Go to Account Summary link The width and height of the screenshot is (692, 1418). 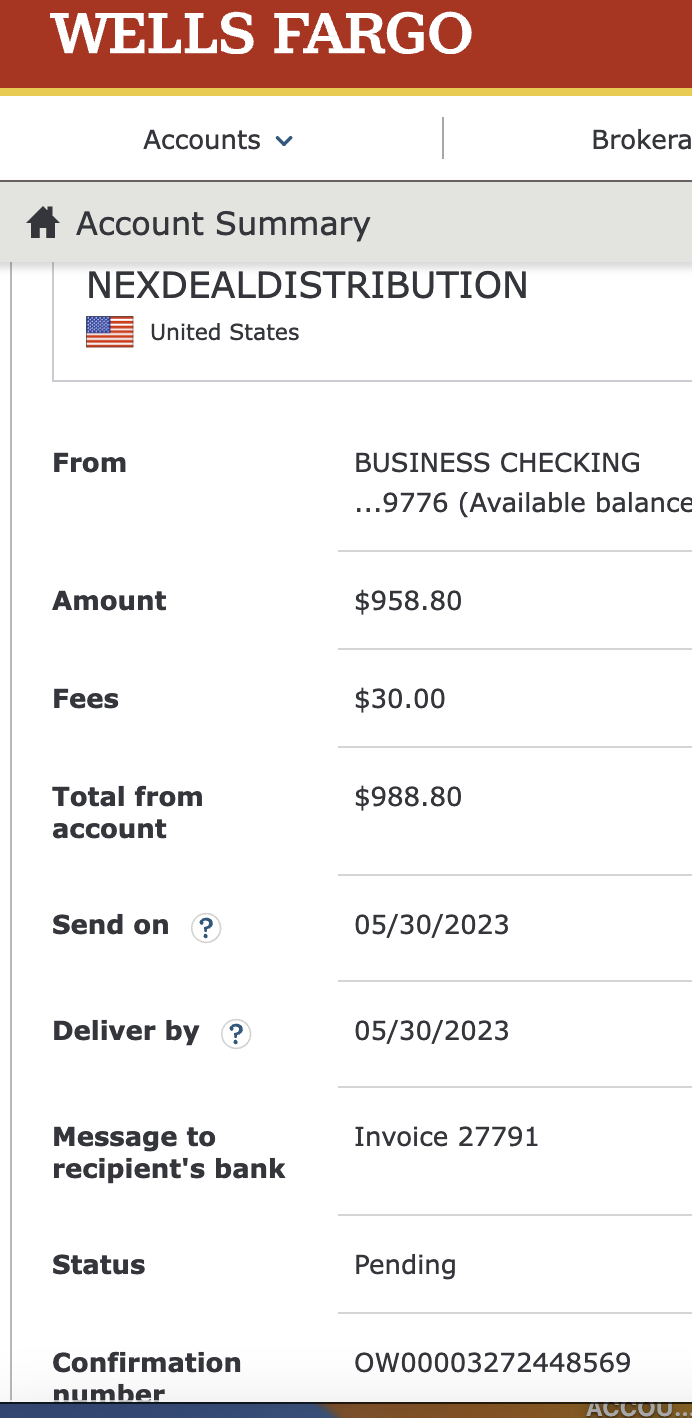223,223
